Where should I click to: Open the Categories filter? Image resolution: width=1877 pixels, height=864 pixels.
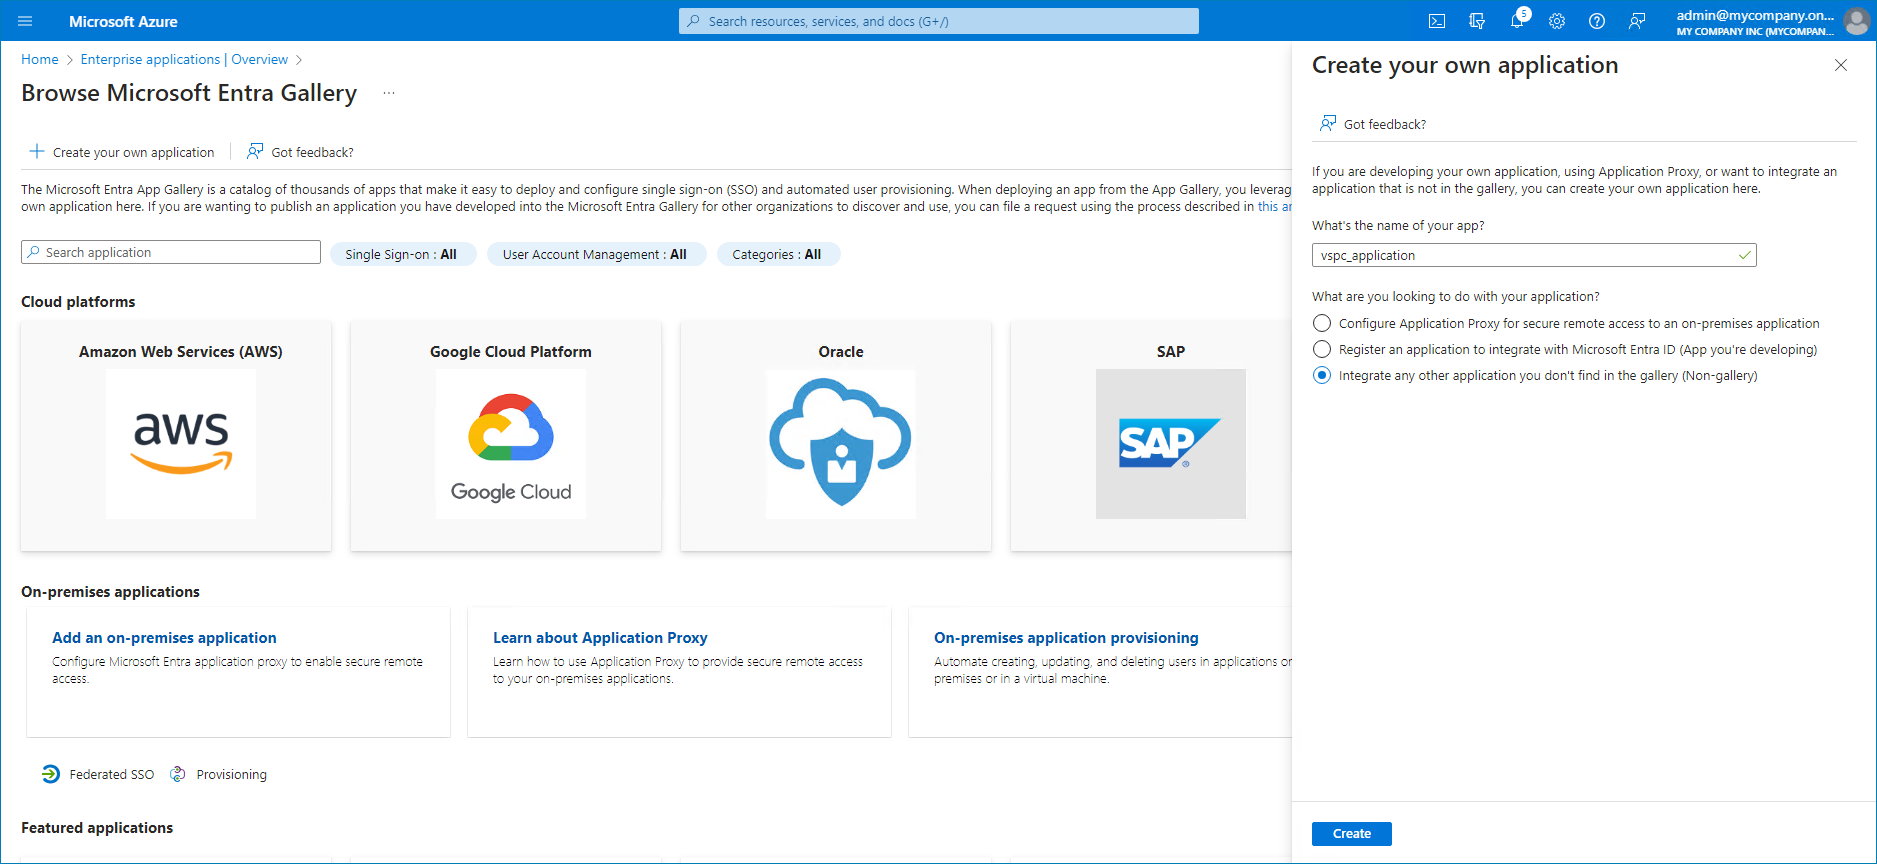tap(777, 254)
